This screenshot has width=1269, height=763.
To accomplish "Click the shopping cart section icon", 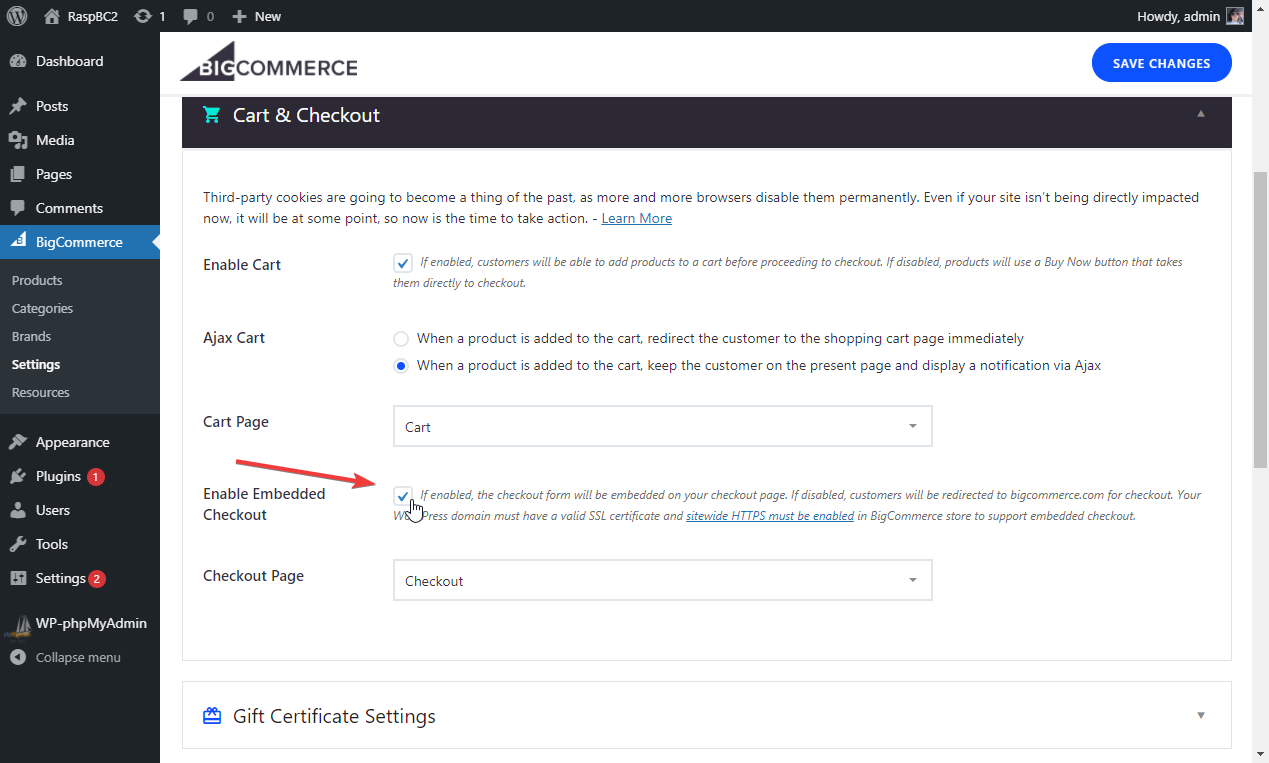I will (211, 115).
